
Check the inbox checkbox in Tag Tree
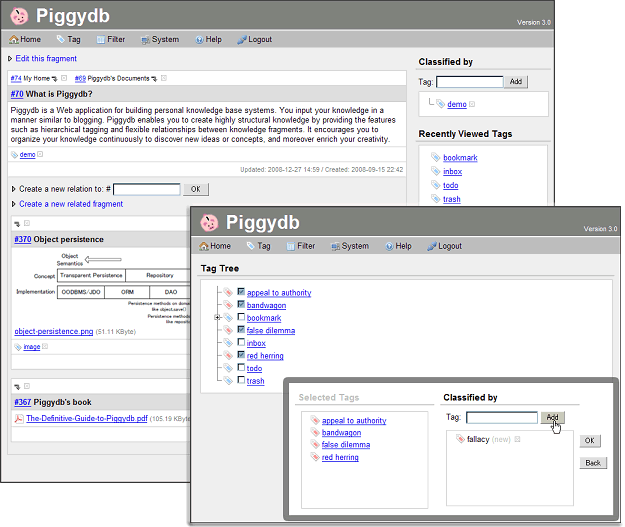[x=241, y=342]
